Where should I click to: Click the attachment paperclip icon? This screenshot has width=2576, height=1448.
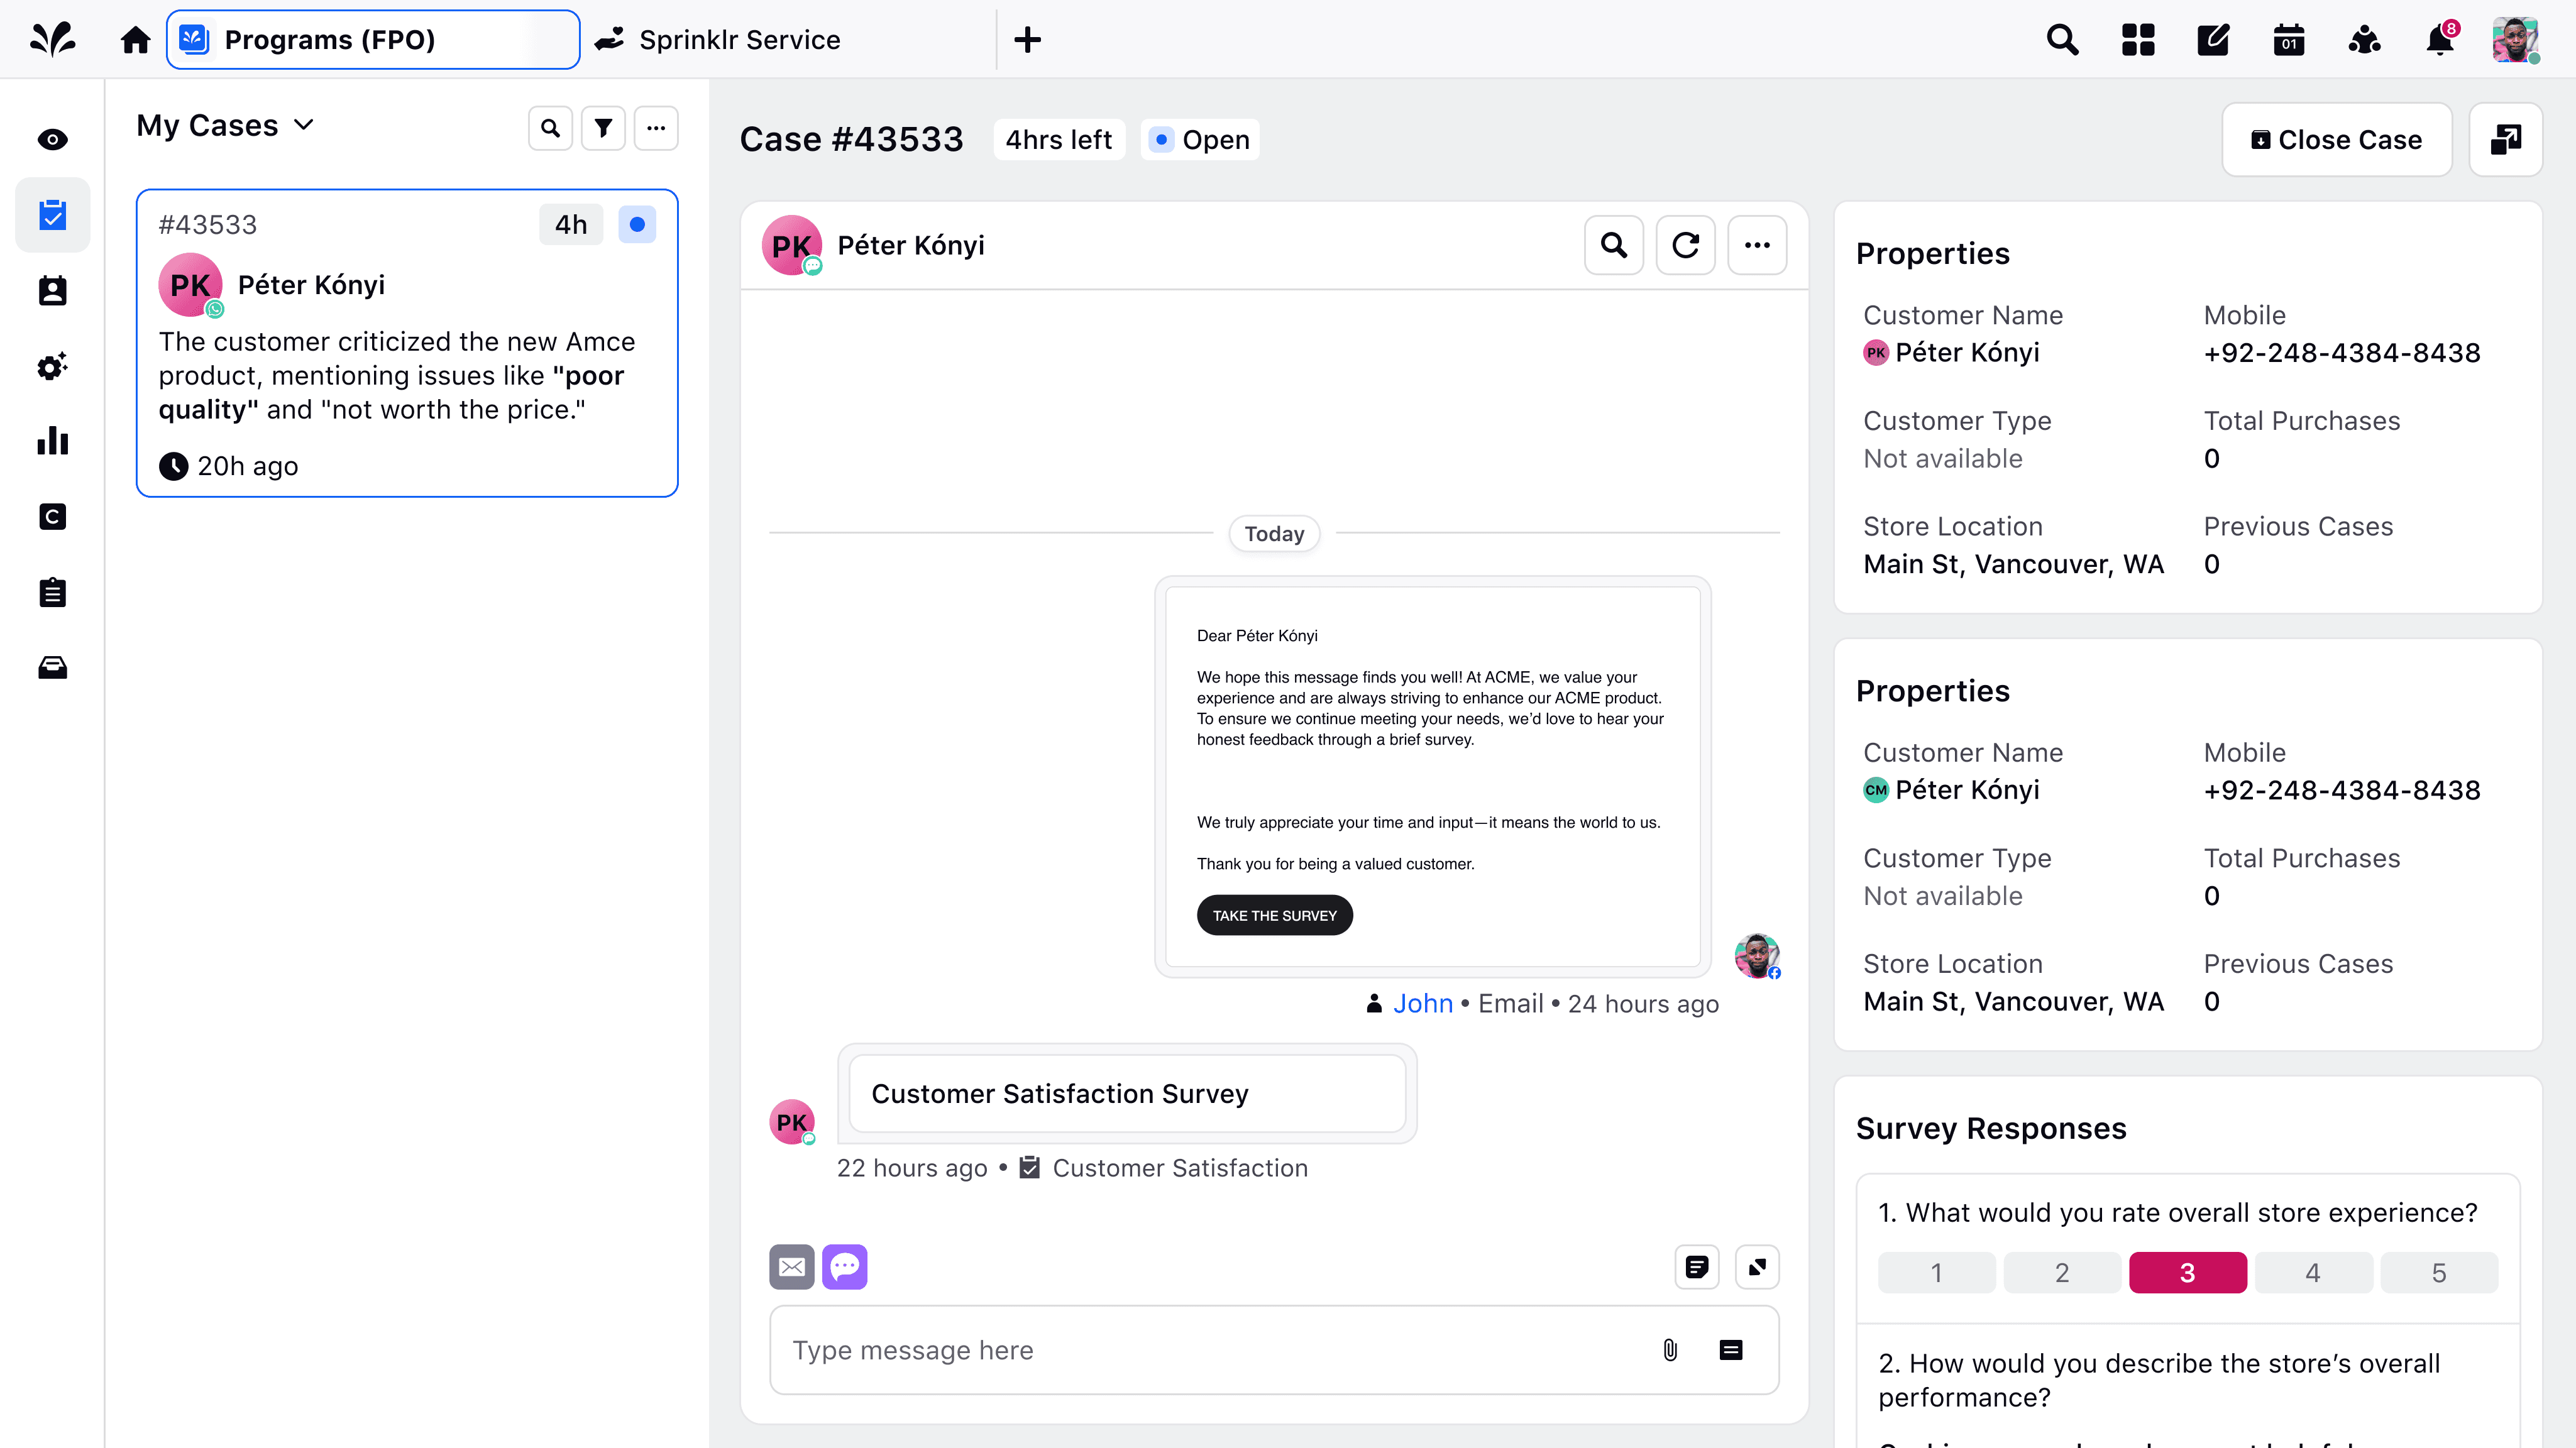pyautogui.click(x=1669, y=1350)
